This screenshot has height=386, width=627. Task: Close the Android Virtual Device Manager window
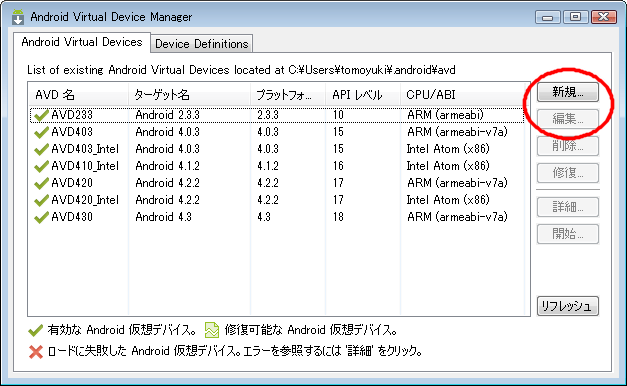tap(604, 17)
